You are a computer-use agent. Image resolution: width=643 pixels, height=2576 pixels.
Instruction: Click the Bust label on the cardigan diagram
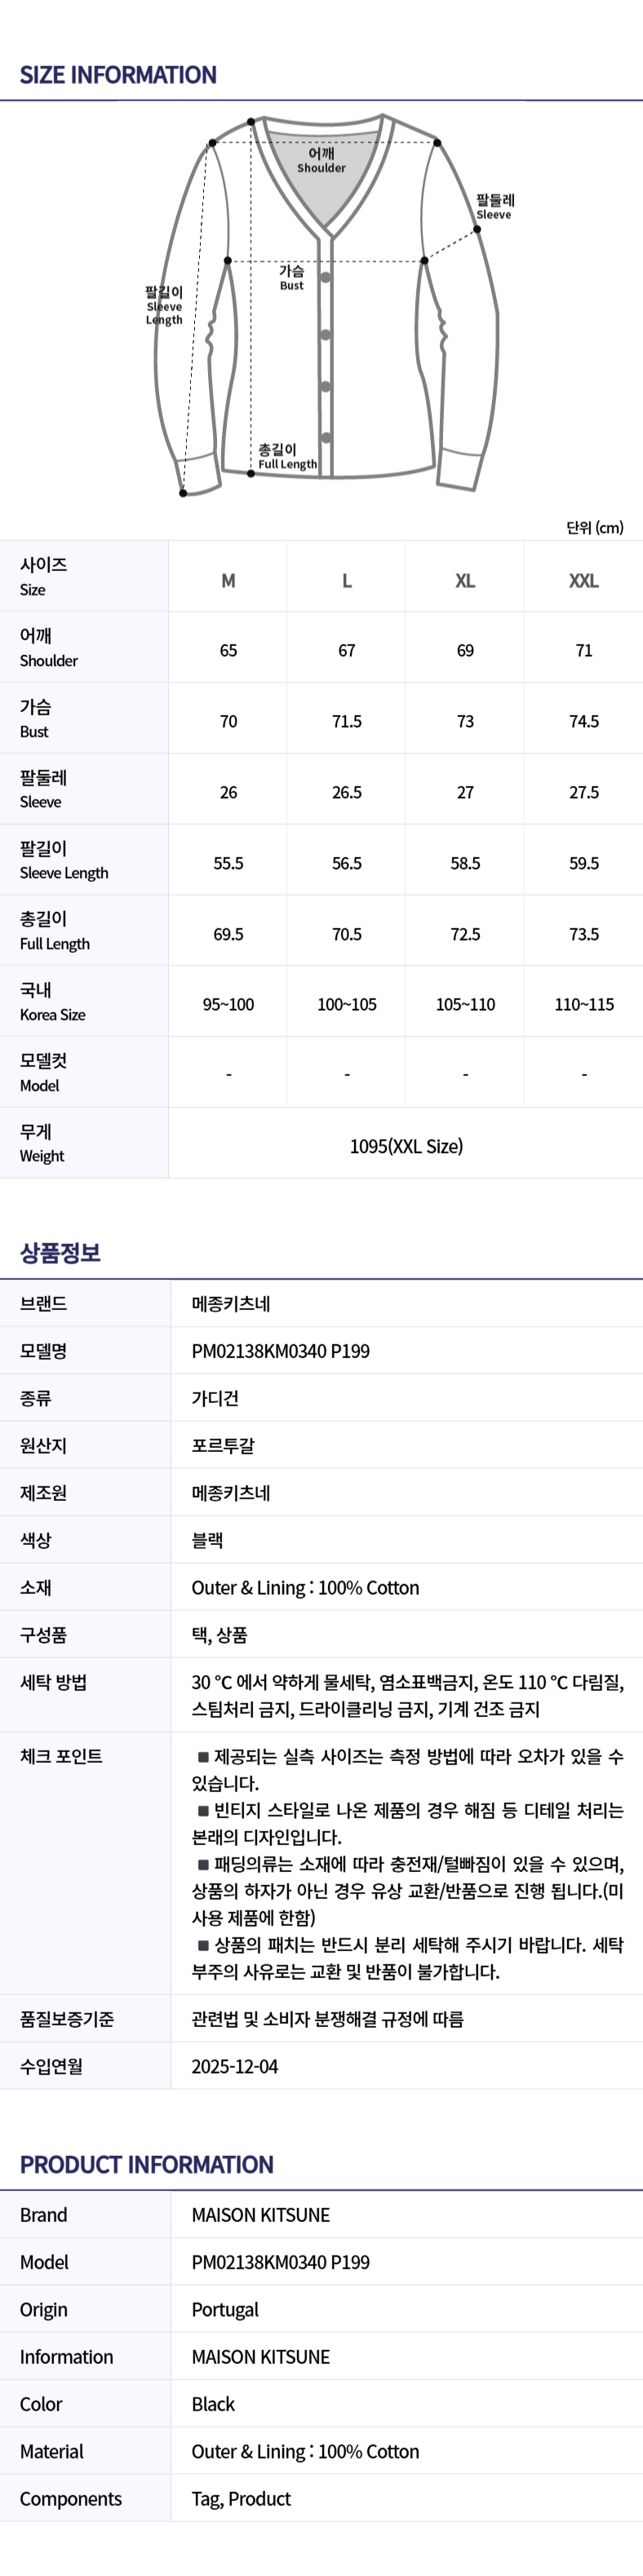click(x=291, y=278)
